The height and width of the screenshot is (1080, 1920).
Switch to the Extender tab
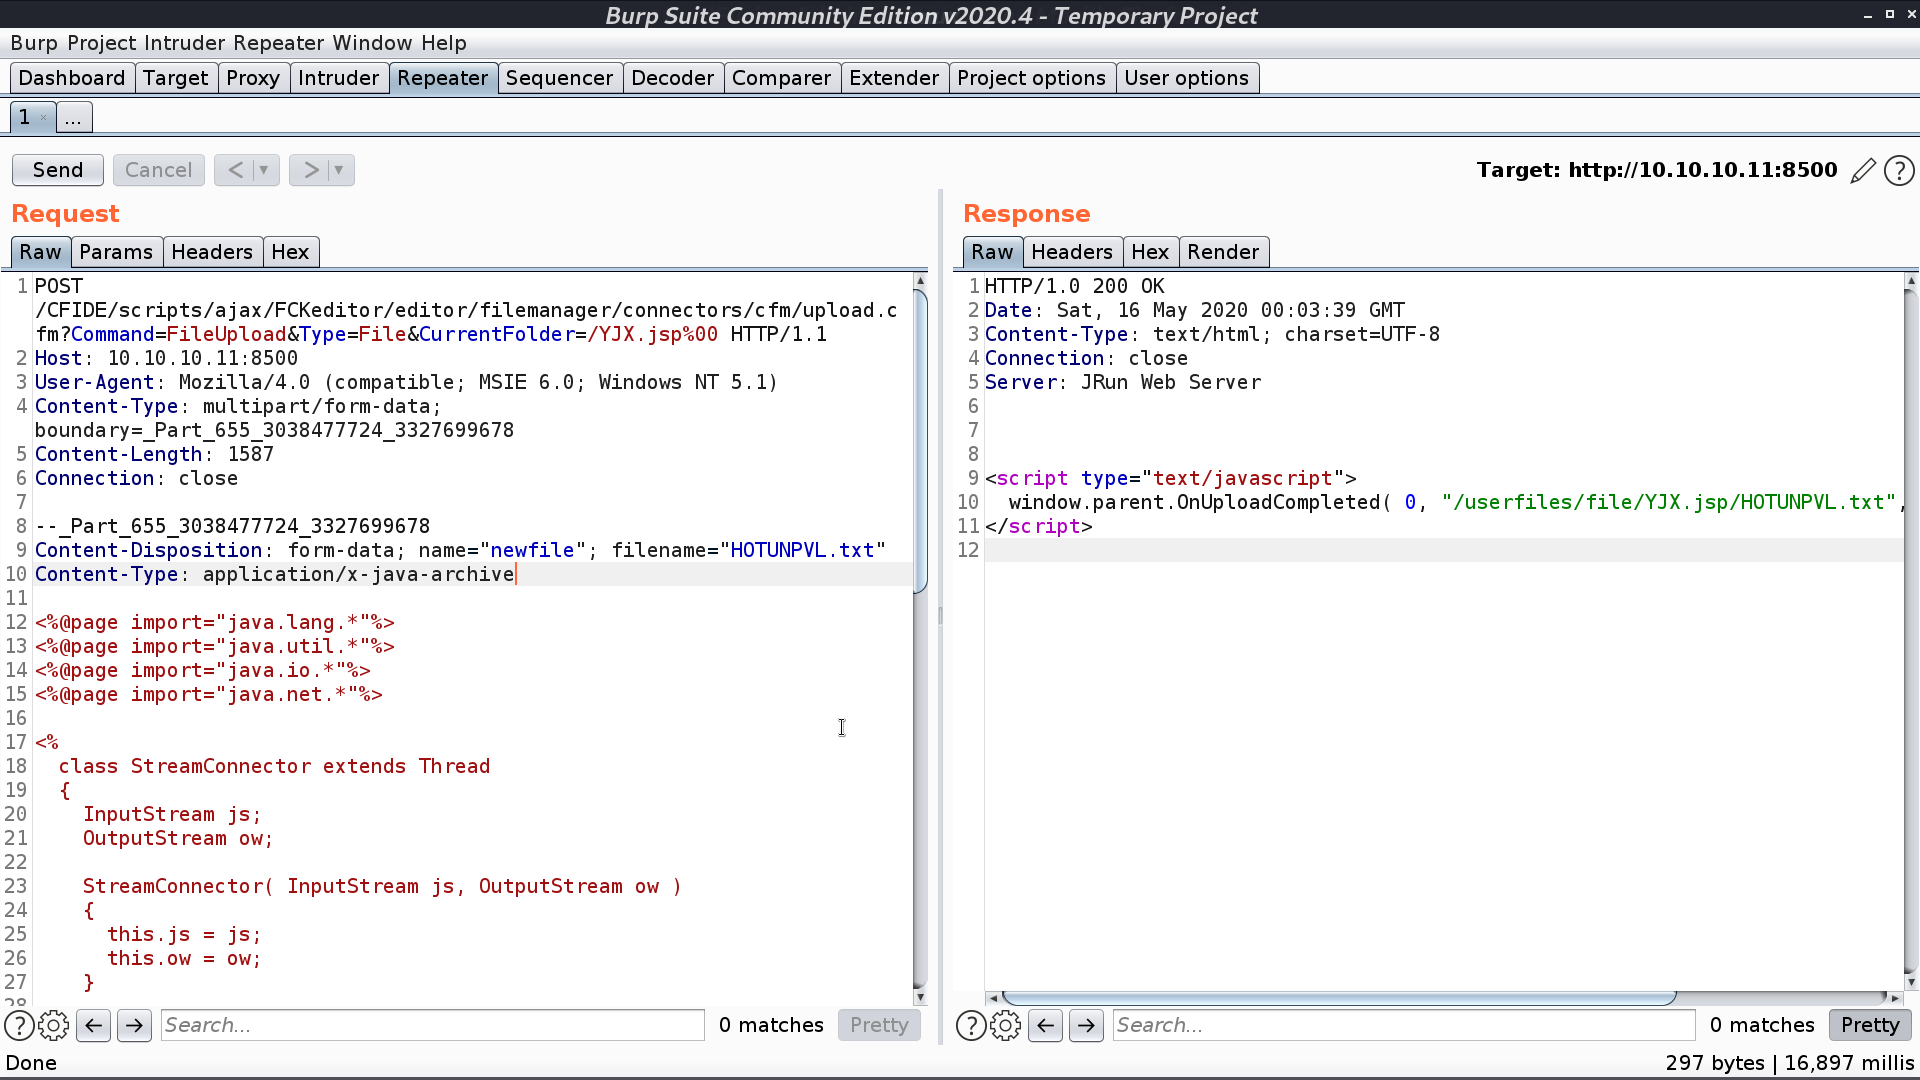point(895,78)
